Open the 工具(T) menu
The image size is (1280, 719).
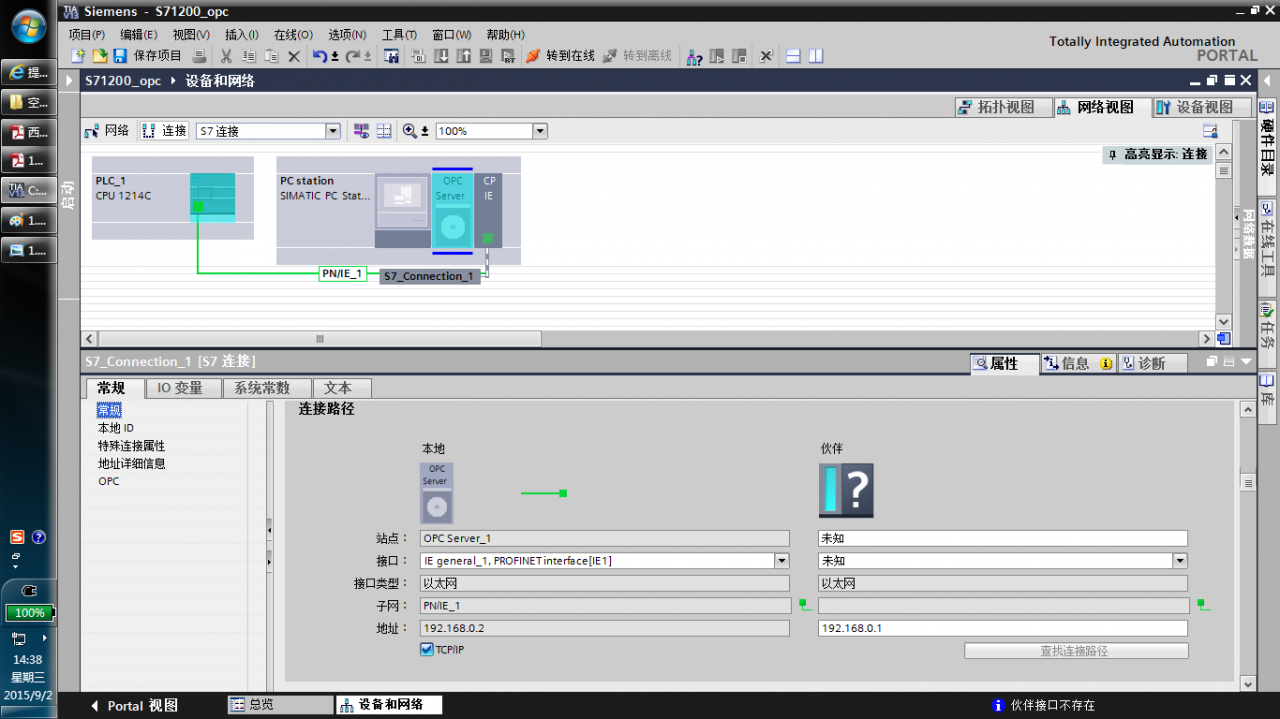[400, 34]
